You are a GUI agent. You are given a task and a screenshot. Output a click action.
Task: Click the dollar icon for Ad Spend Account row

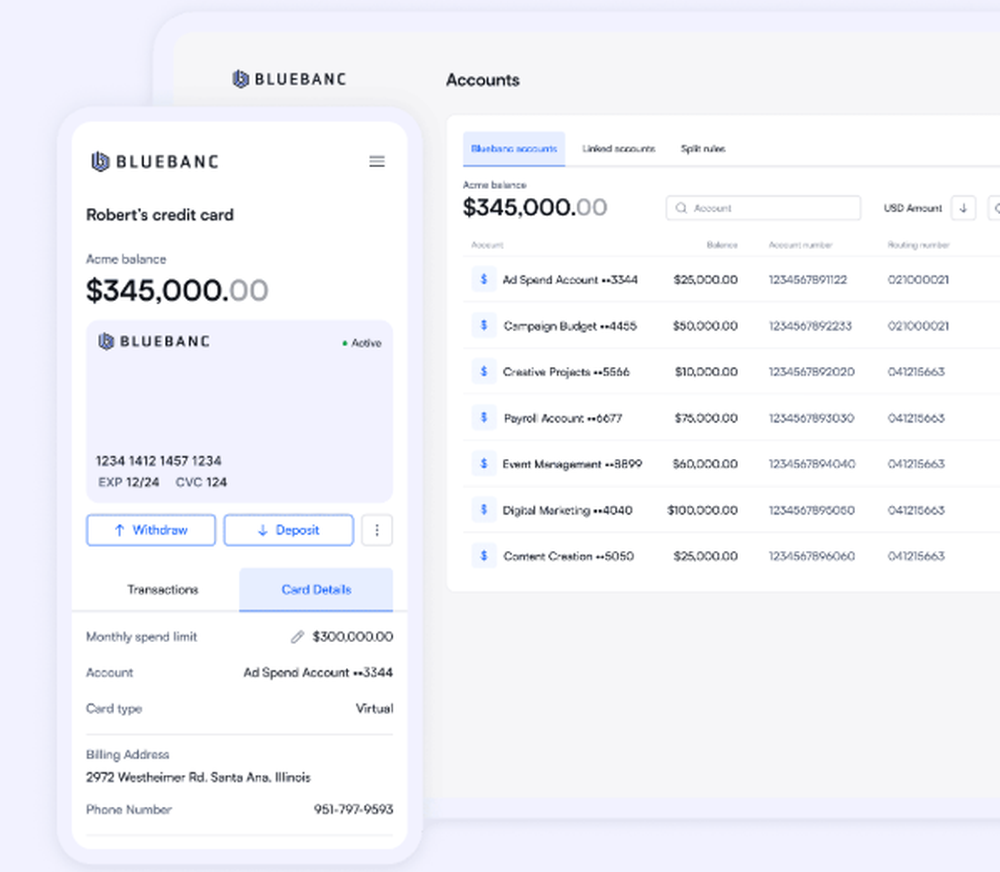483,279
